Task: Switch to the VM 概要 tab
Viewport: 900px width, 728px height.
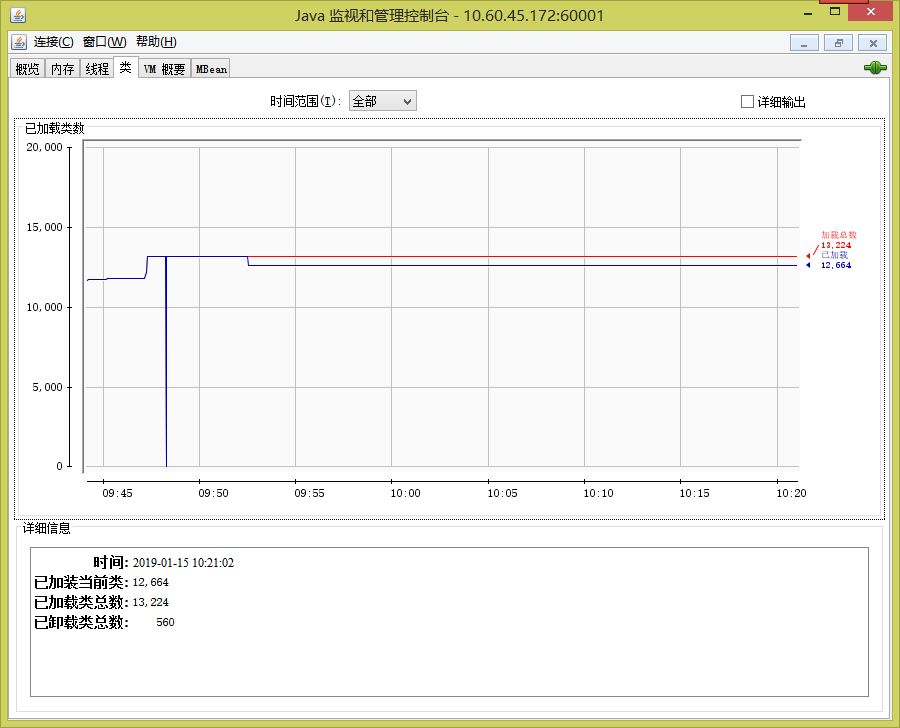Action: point(164,69)
